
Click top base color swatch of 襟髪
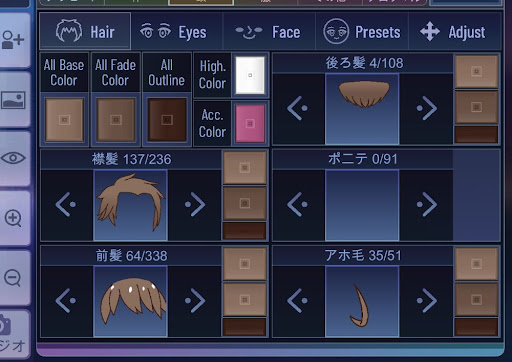coord(245,168)
